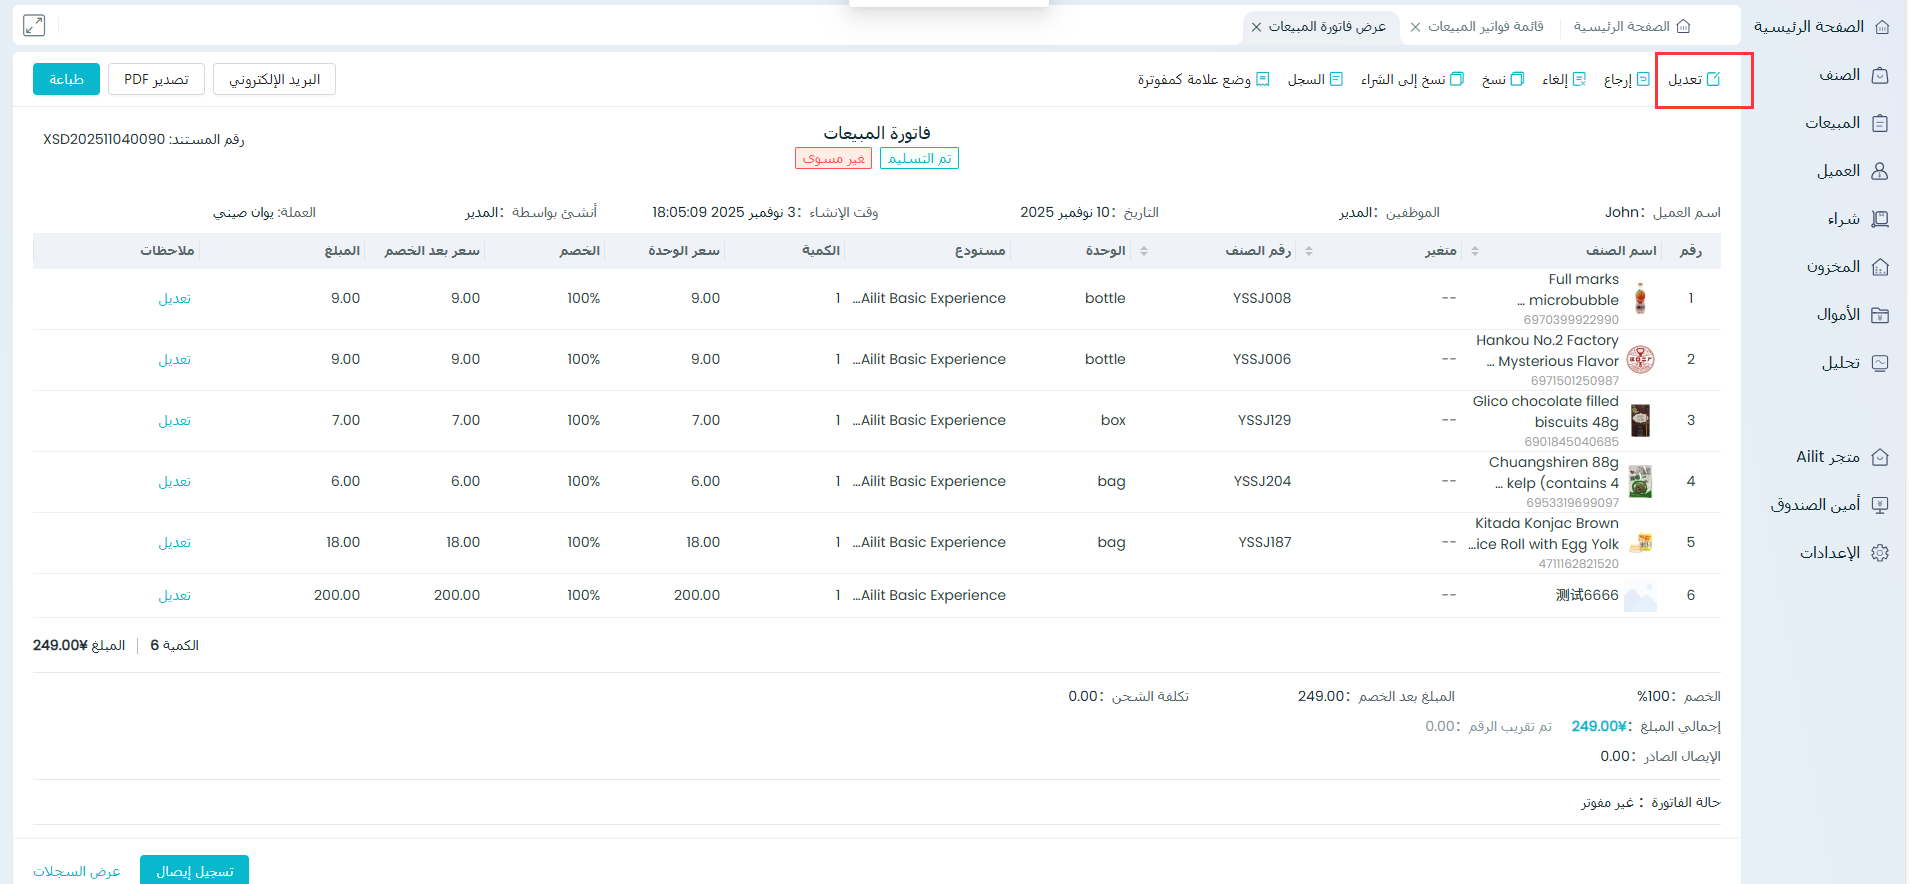The width and height of the screenshot is (1909, 884).
Task: Switch to the قائمة فواتير المبيعات tab
Action: pyautogui.click(x=1485, y=27)
